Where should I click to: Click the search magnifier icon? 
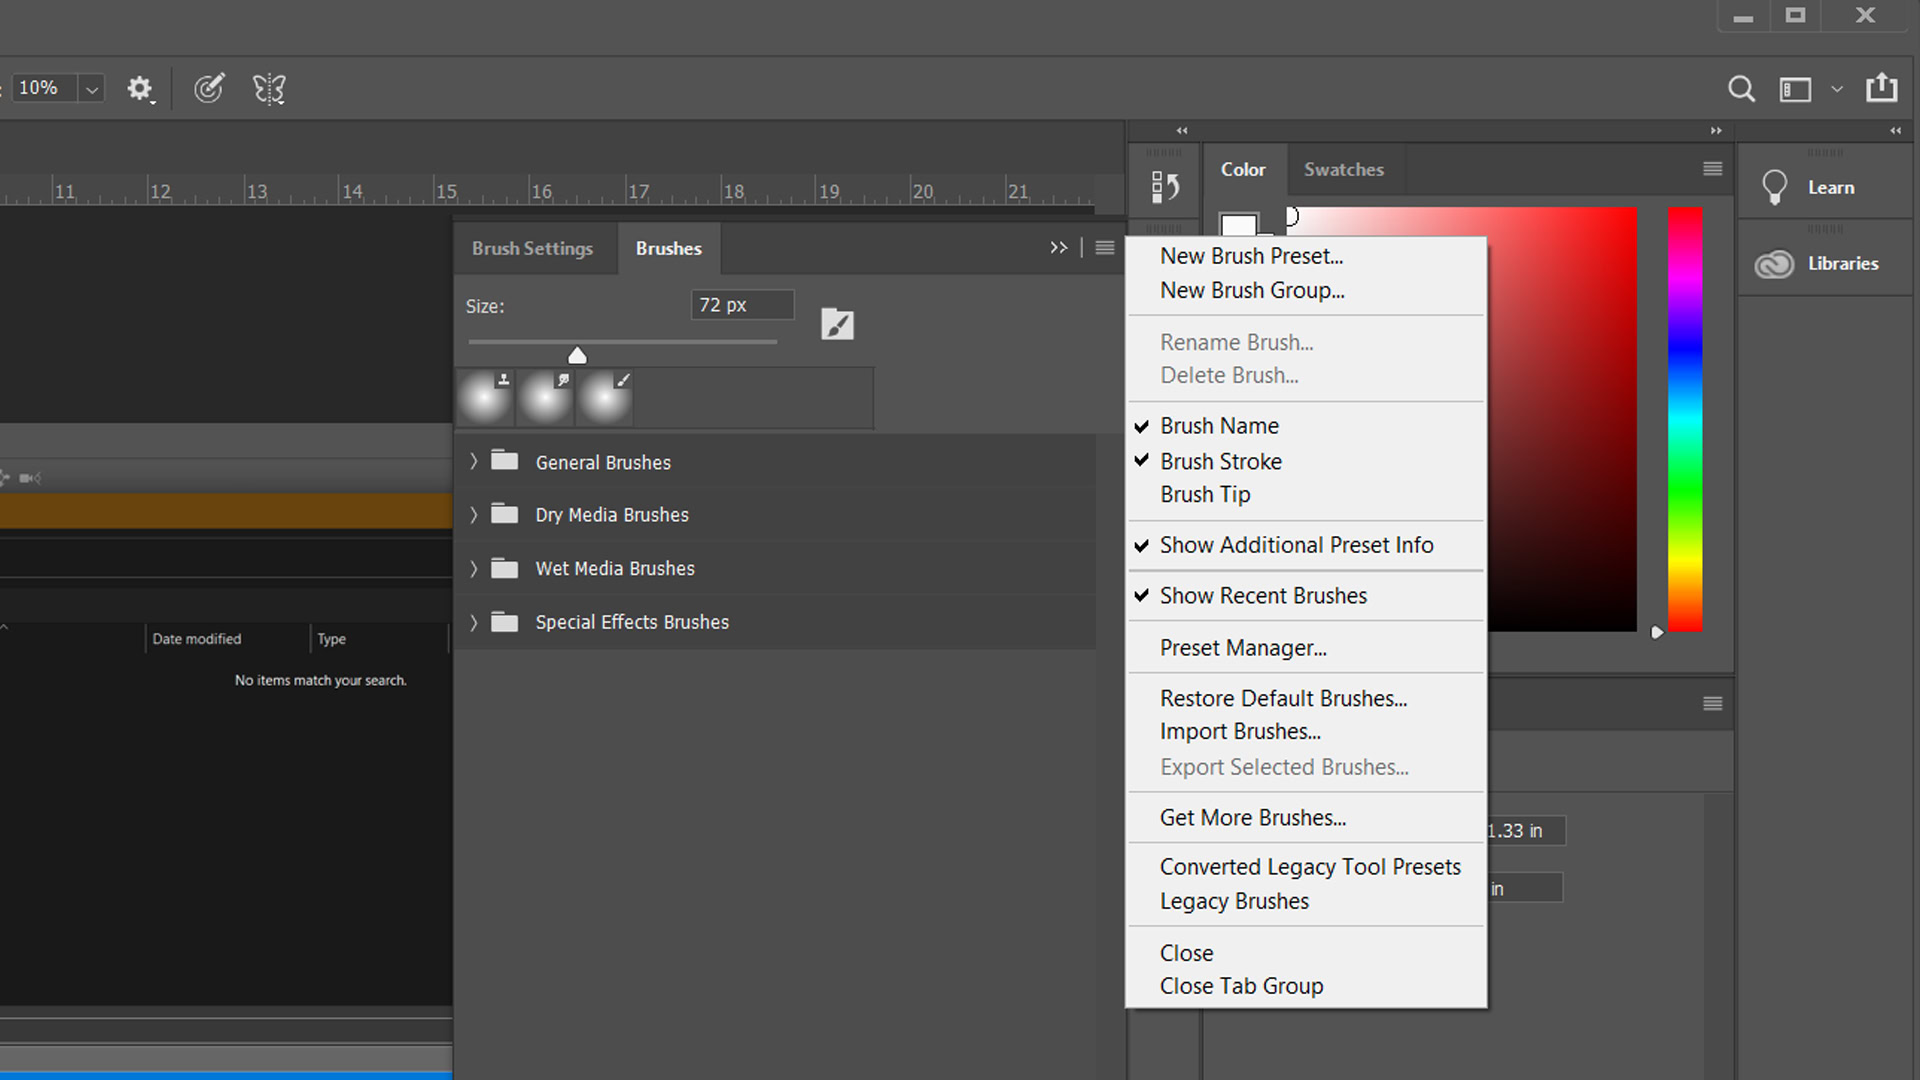pyautogui.click(x=1741, y=89)
